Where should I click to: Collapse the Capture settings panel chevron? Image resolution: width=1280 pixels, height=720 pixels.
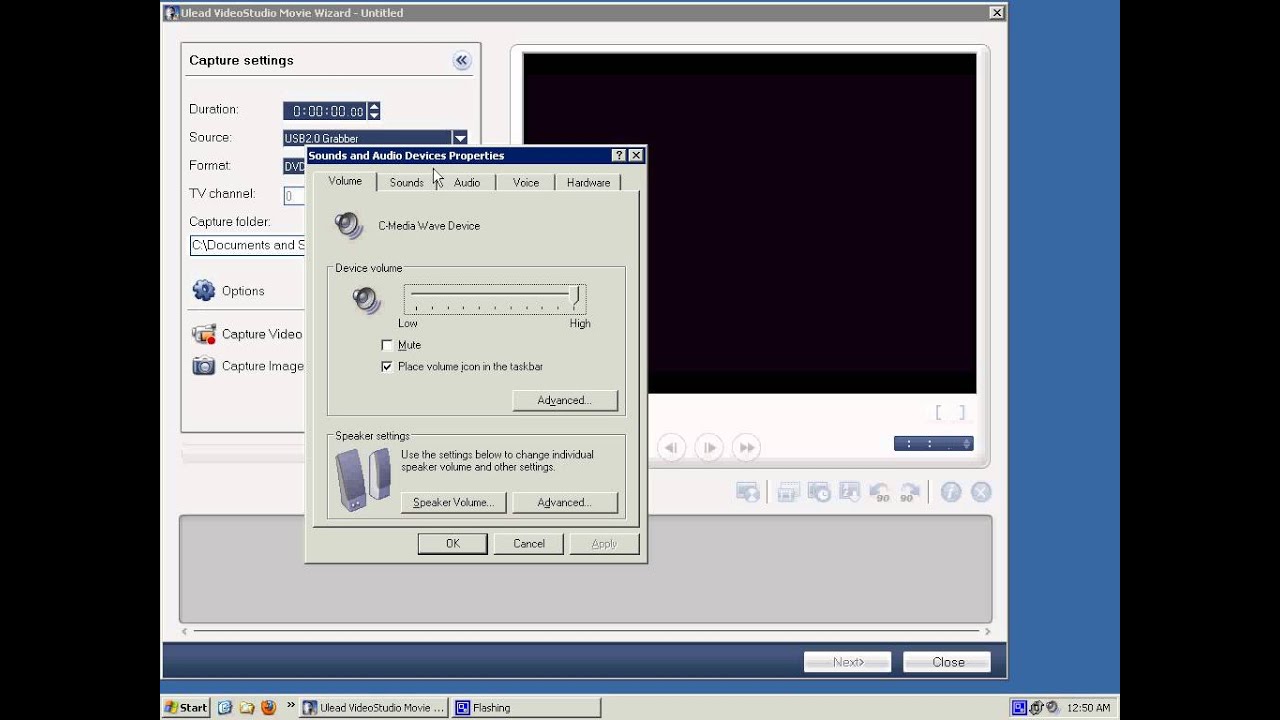pyautogui.click(x=461, y=61)
